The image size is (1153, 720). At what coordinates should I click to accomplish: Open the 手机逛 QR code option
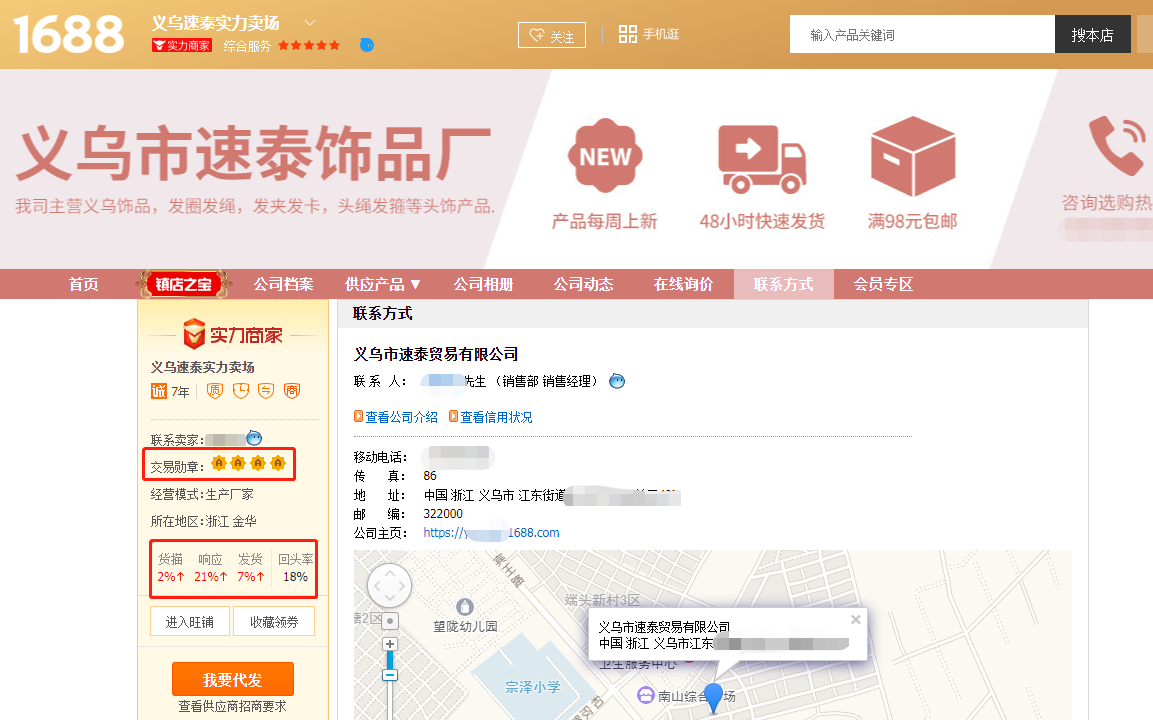point(649,34)
